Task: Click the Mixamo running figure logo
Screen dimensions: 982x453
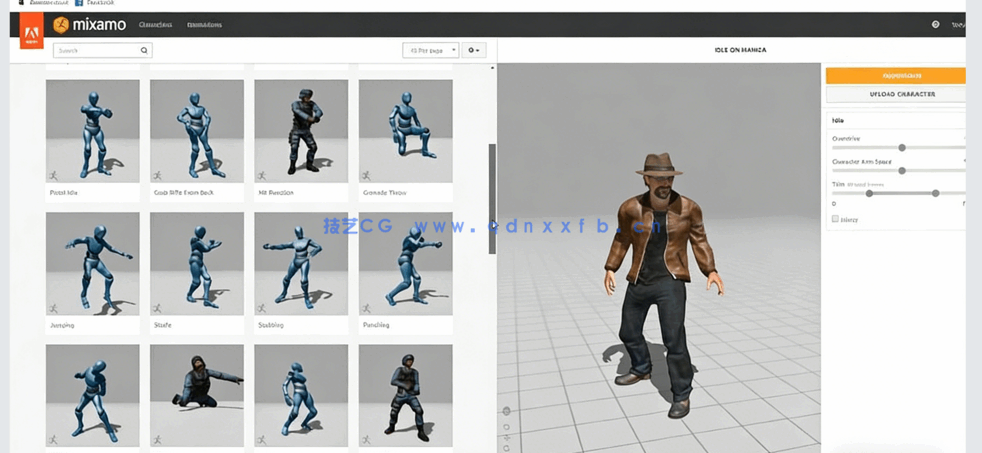Action: [x=61, y=25]
